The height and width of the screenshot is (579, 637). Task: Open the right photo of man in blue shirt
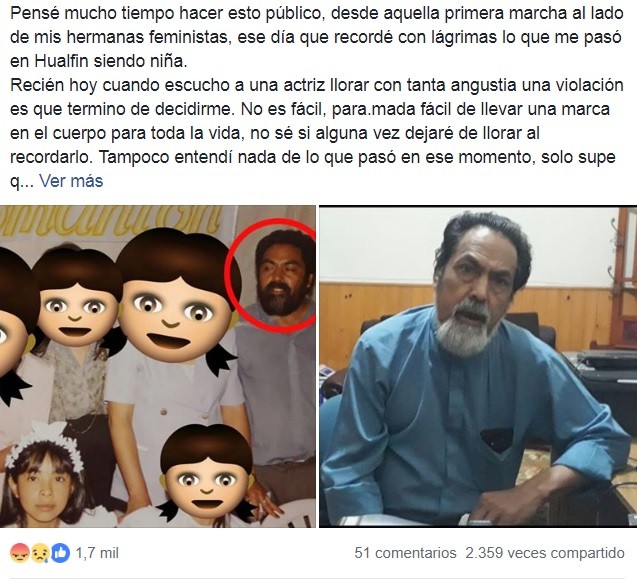pyautogui.click(x=478, y=366)
